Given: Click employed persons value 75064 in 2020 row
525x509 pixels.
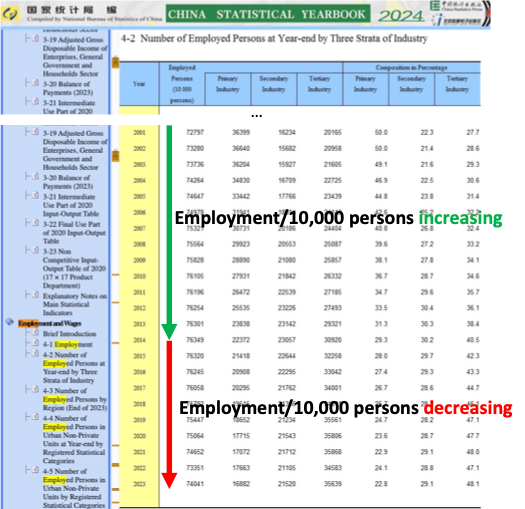Looking at the screenshot, I should tap(195, 436).
